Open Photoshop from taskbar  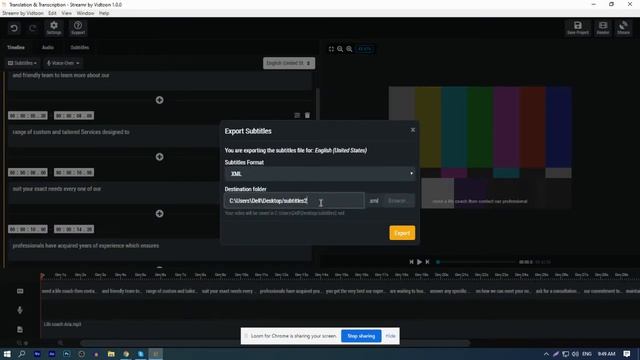(67, 354)
